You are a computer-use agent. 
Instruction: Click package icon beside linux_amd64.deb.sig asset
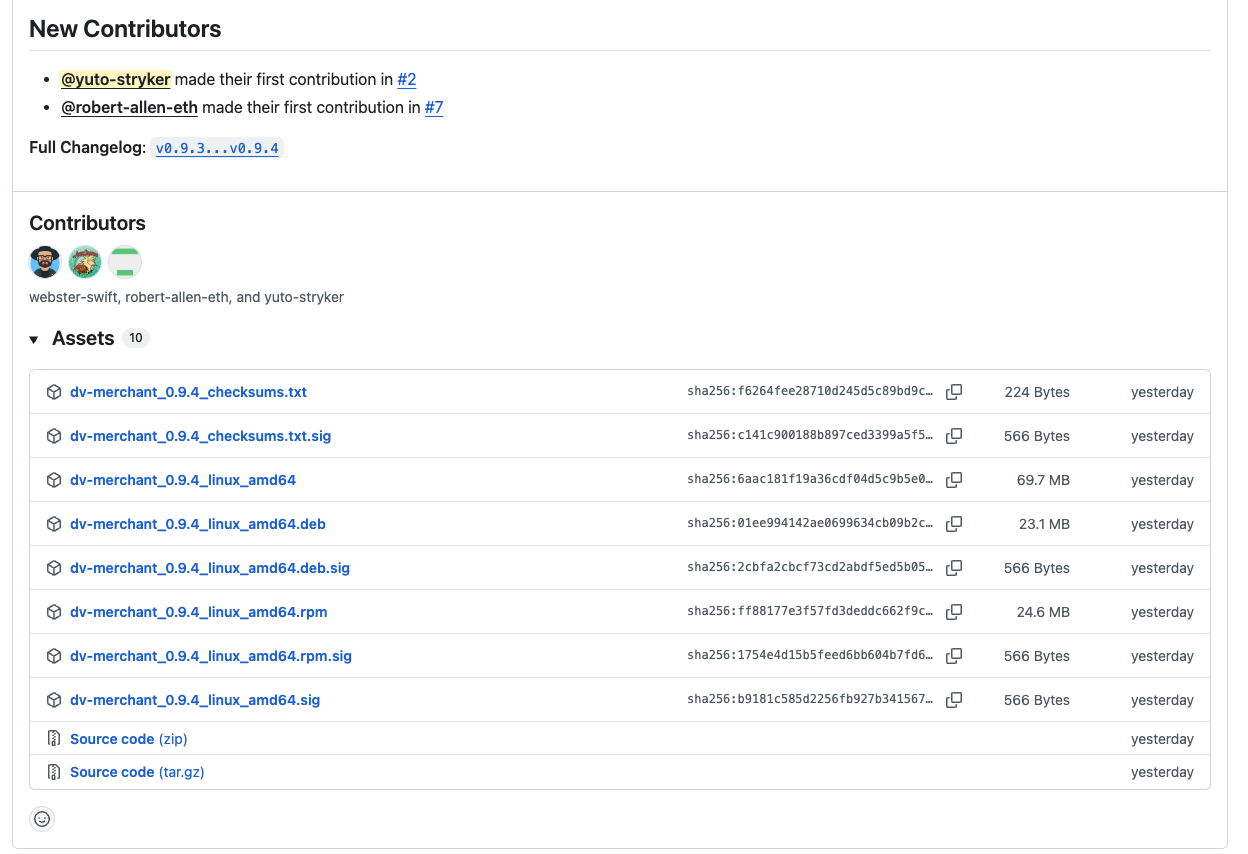(x=54, y=568)
